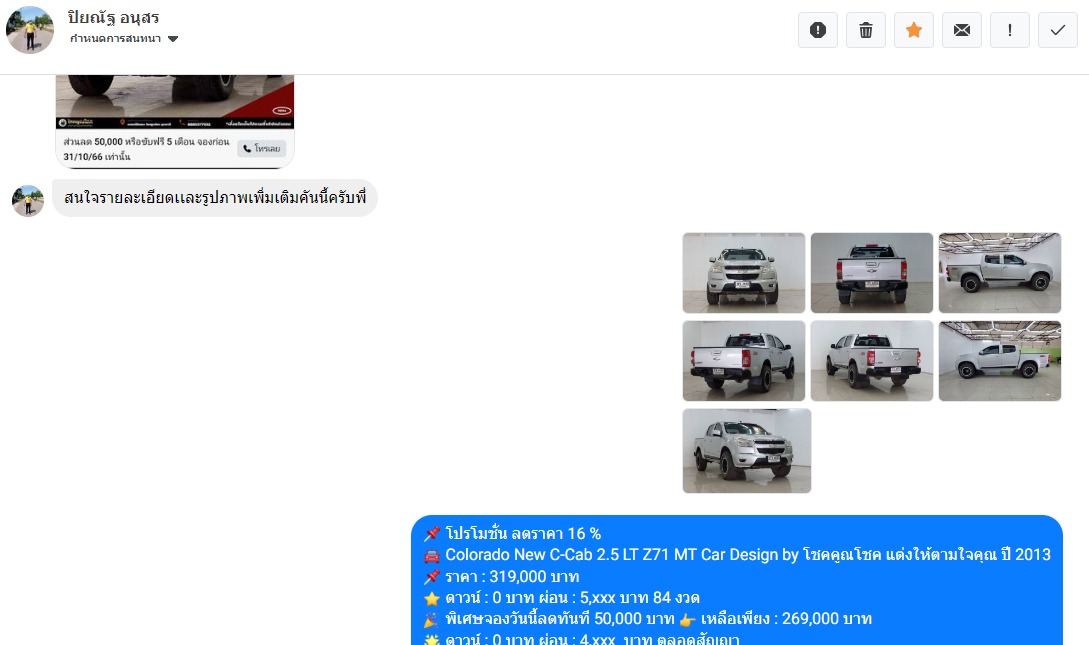Open front view photo of silver pickup

743,273
